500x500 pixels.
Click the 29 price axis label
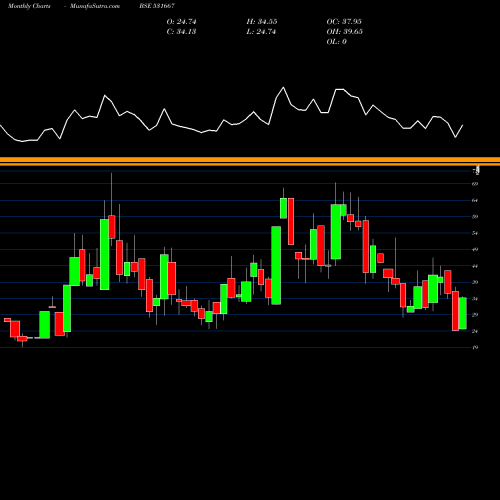[475, 315]
